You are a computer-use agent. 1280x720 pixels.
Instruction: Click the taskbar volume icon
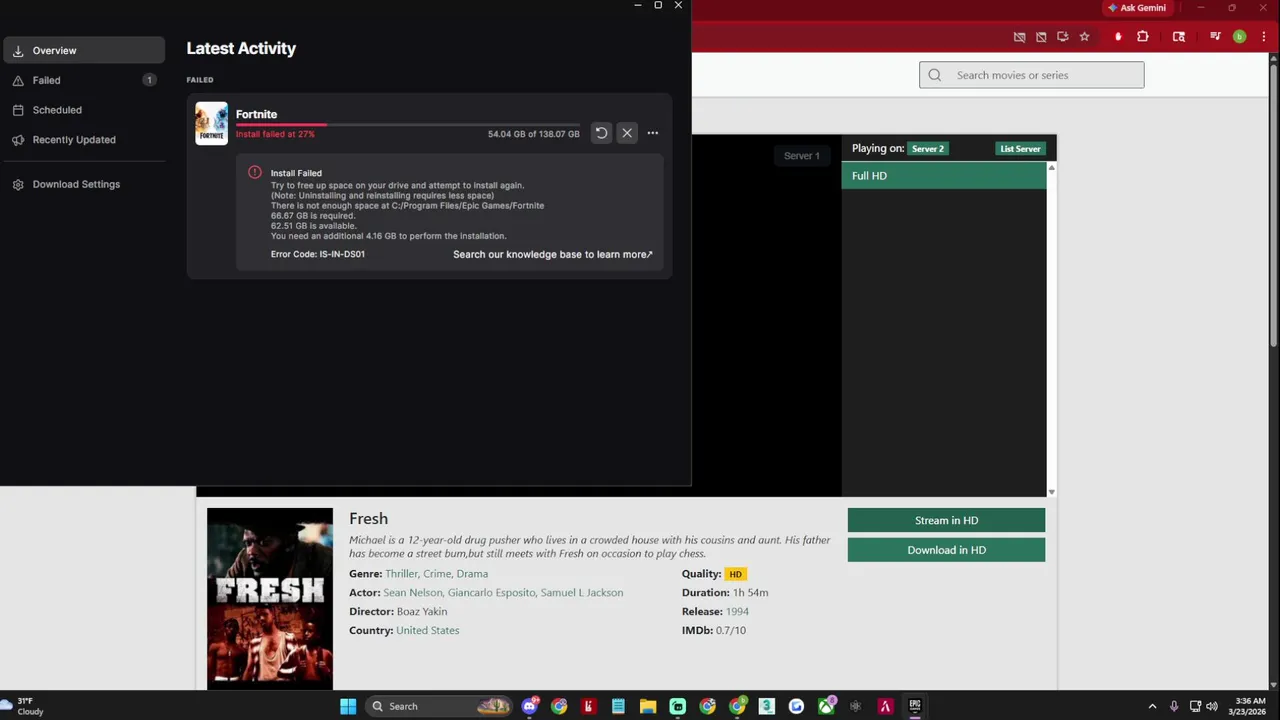[1212, 706]
